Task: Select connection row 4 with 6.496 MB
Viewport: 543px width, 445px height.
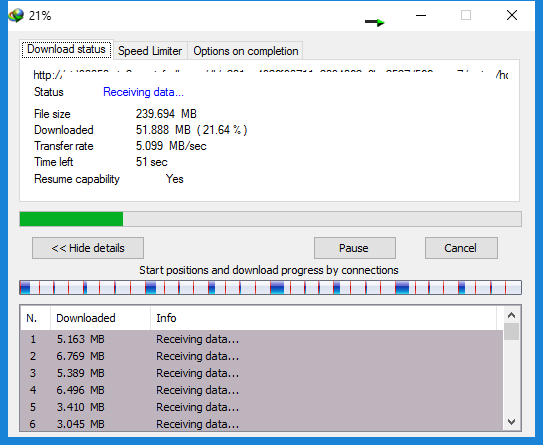Action: [261, 390]
